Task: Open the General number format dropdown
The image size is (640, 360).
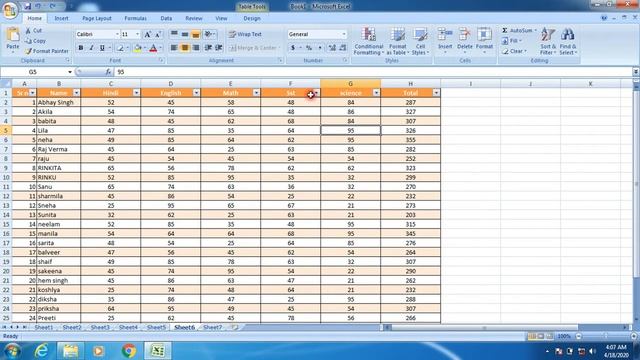Action: pyautogui.click(x=344, y=34)
